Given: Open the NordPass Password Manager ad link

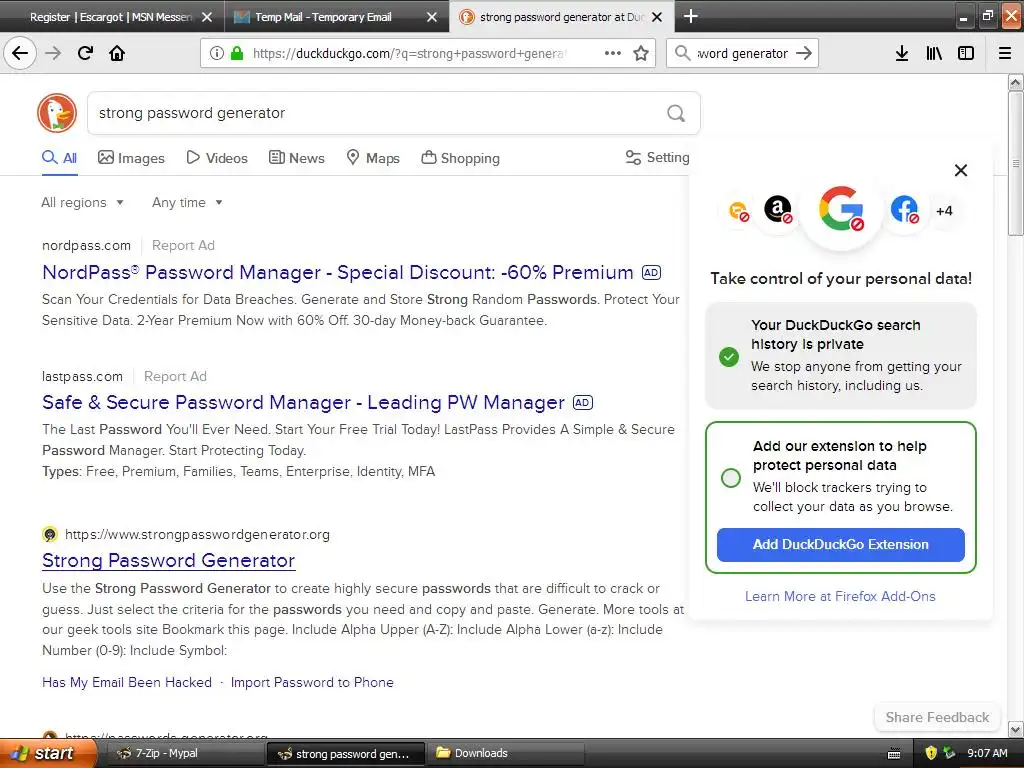Looking at the screenshot, I should pos(338,272).
